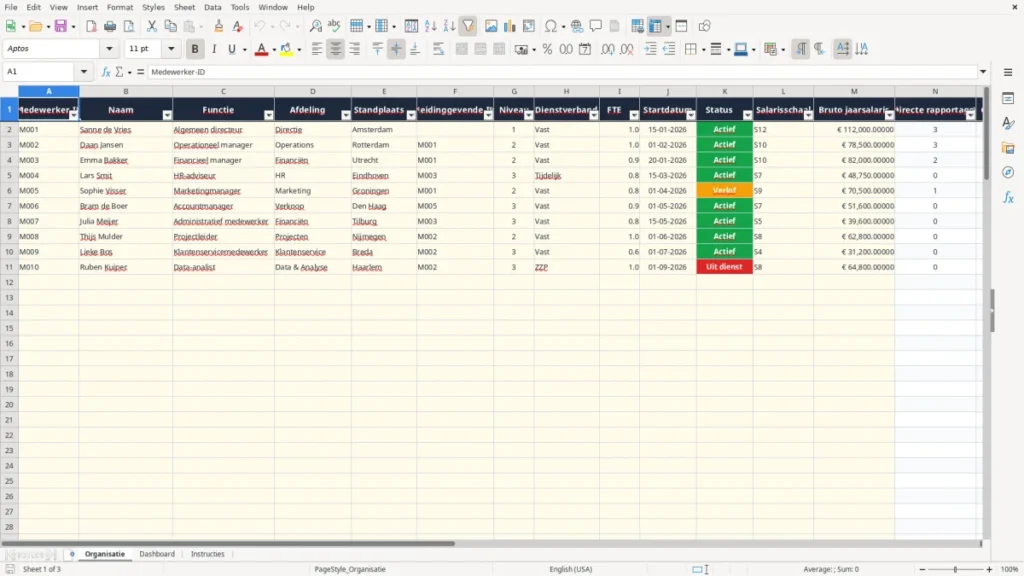Open the Sheet menu
Image resolution: width=1024 pixels, height=576 pixels.
click(184, 7)
